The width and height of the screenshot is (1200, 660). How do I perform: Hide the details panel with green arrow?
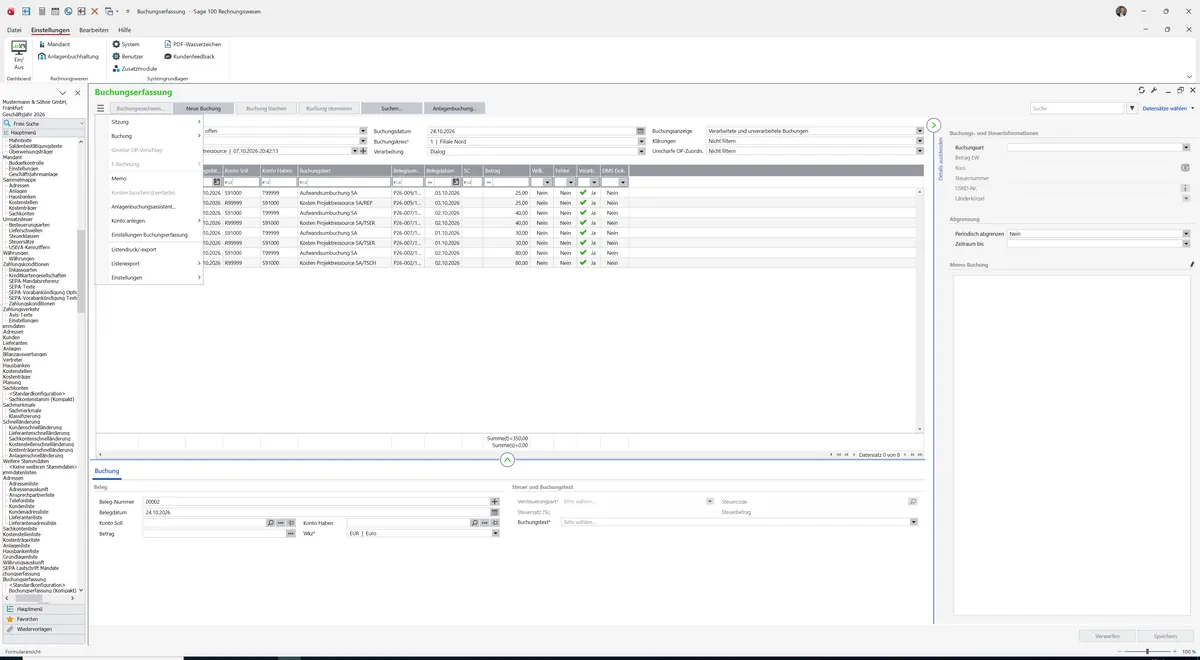[934, 125]
